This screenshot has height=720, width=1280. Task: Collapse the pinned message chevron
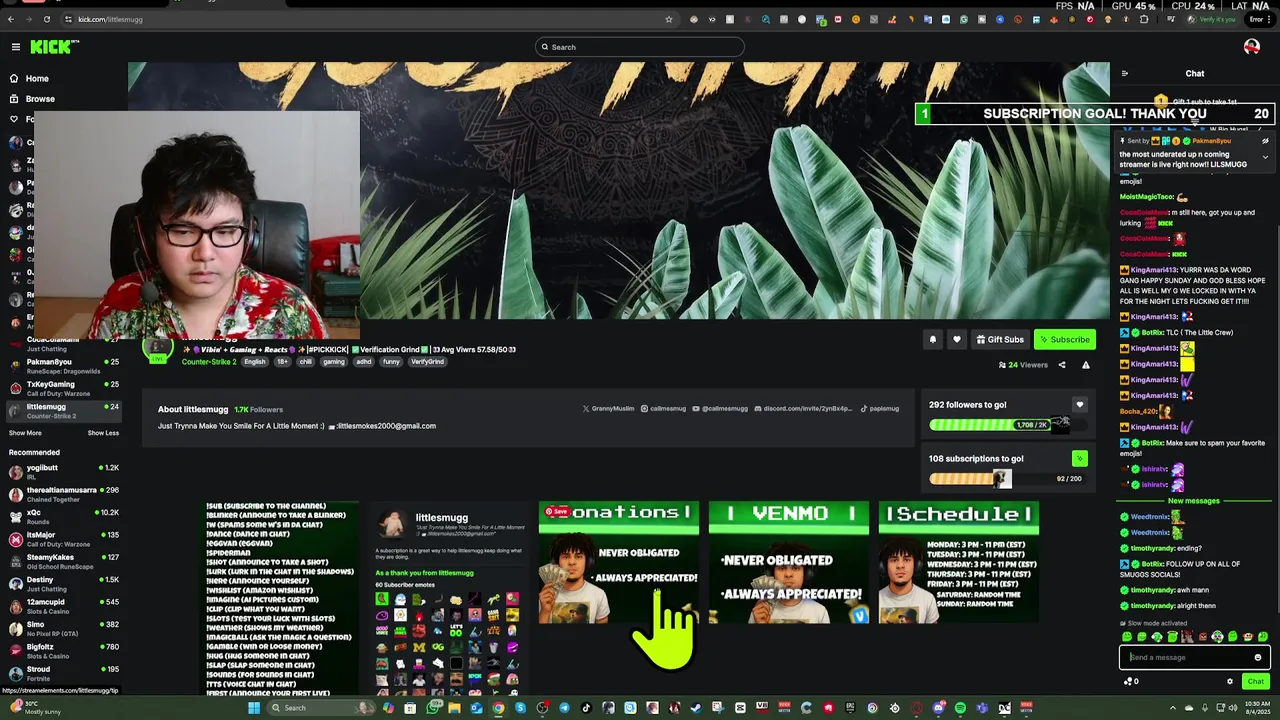pos(1265,157)
